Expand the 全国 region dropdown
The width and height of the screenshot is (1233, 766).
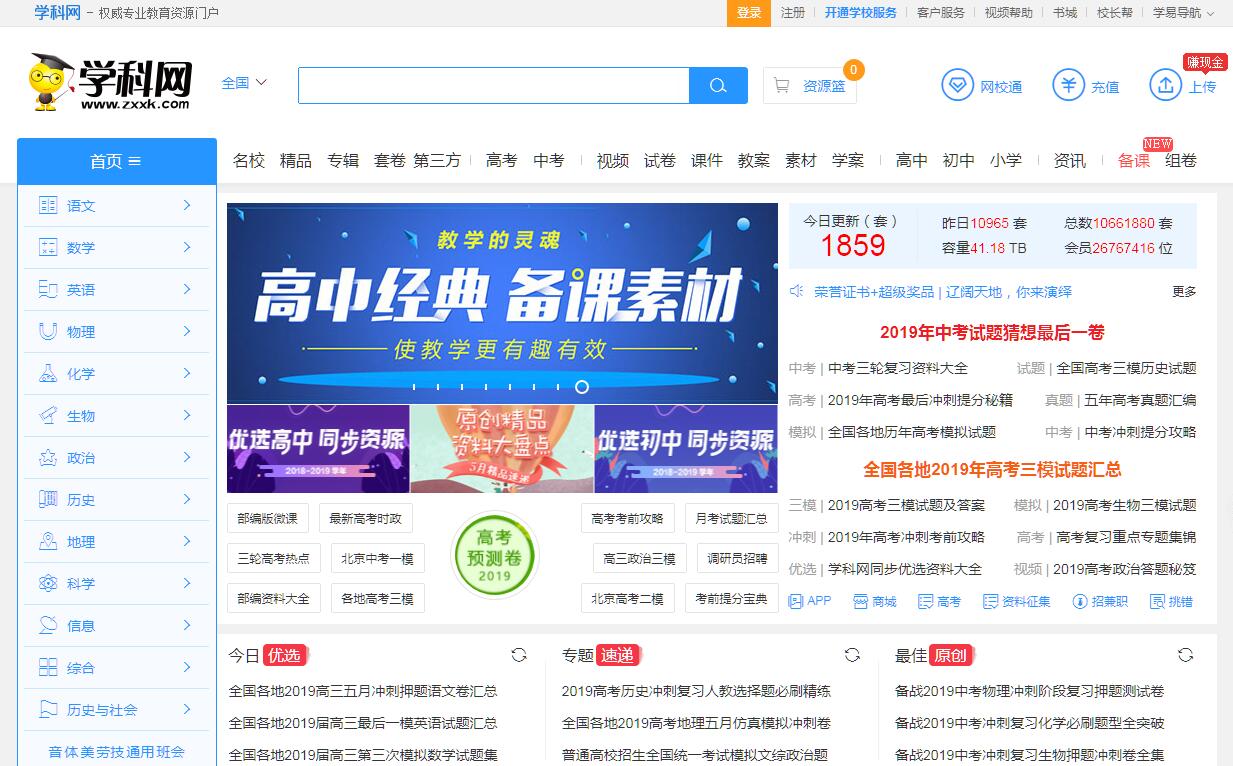tap(244, 83)
